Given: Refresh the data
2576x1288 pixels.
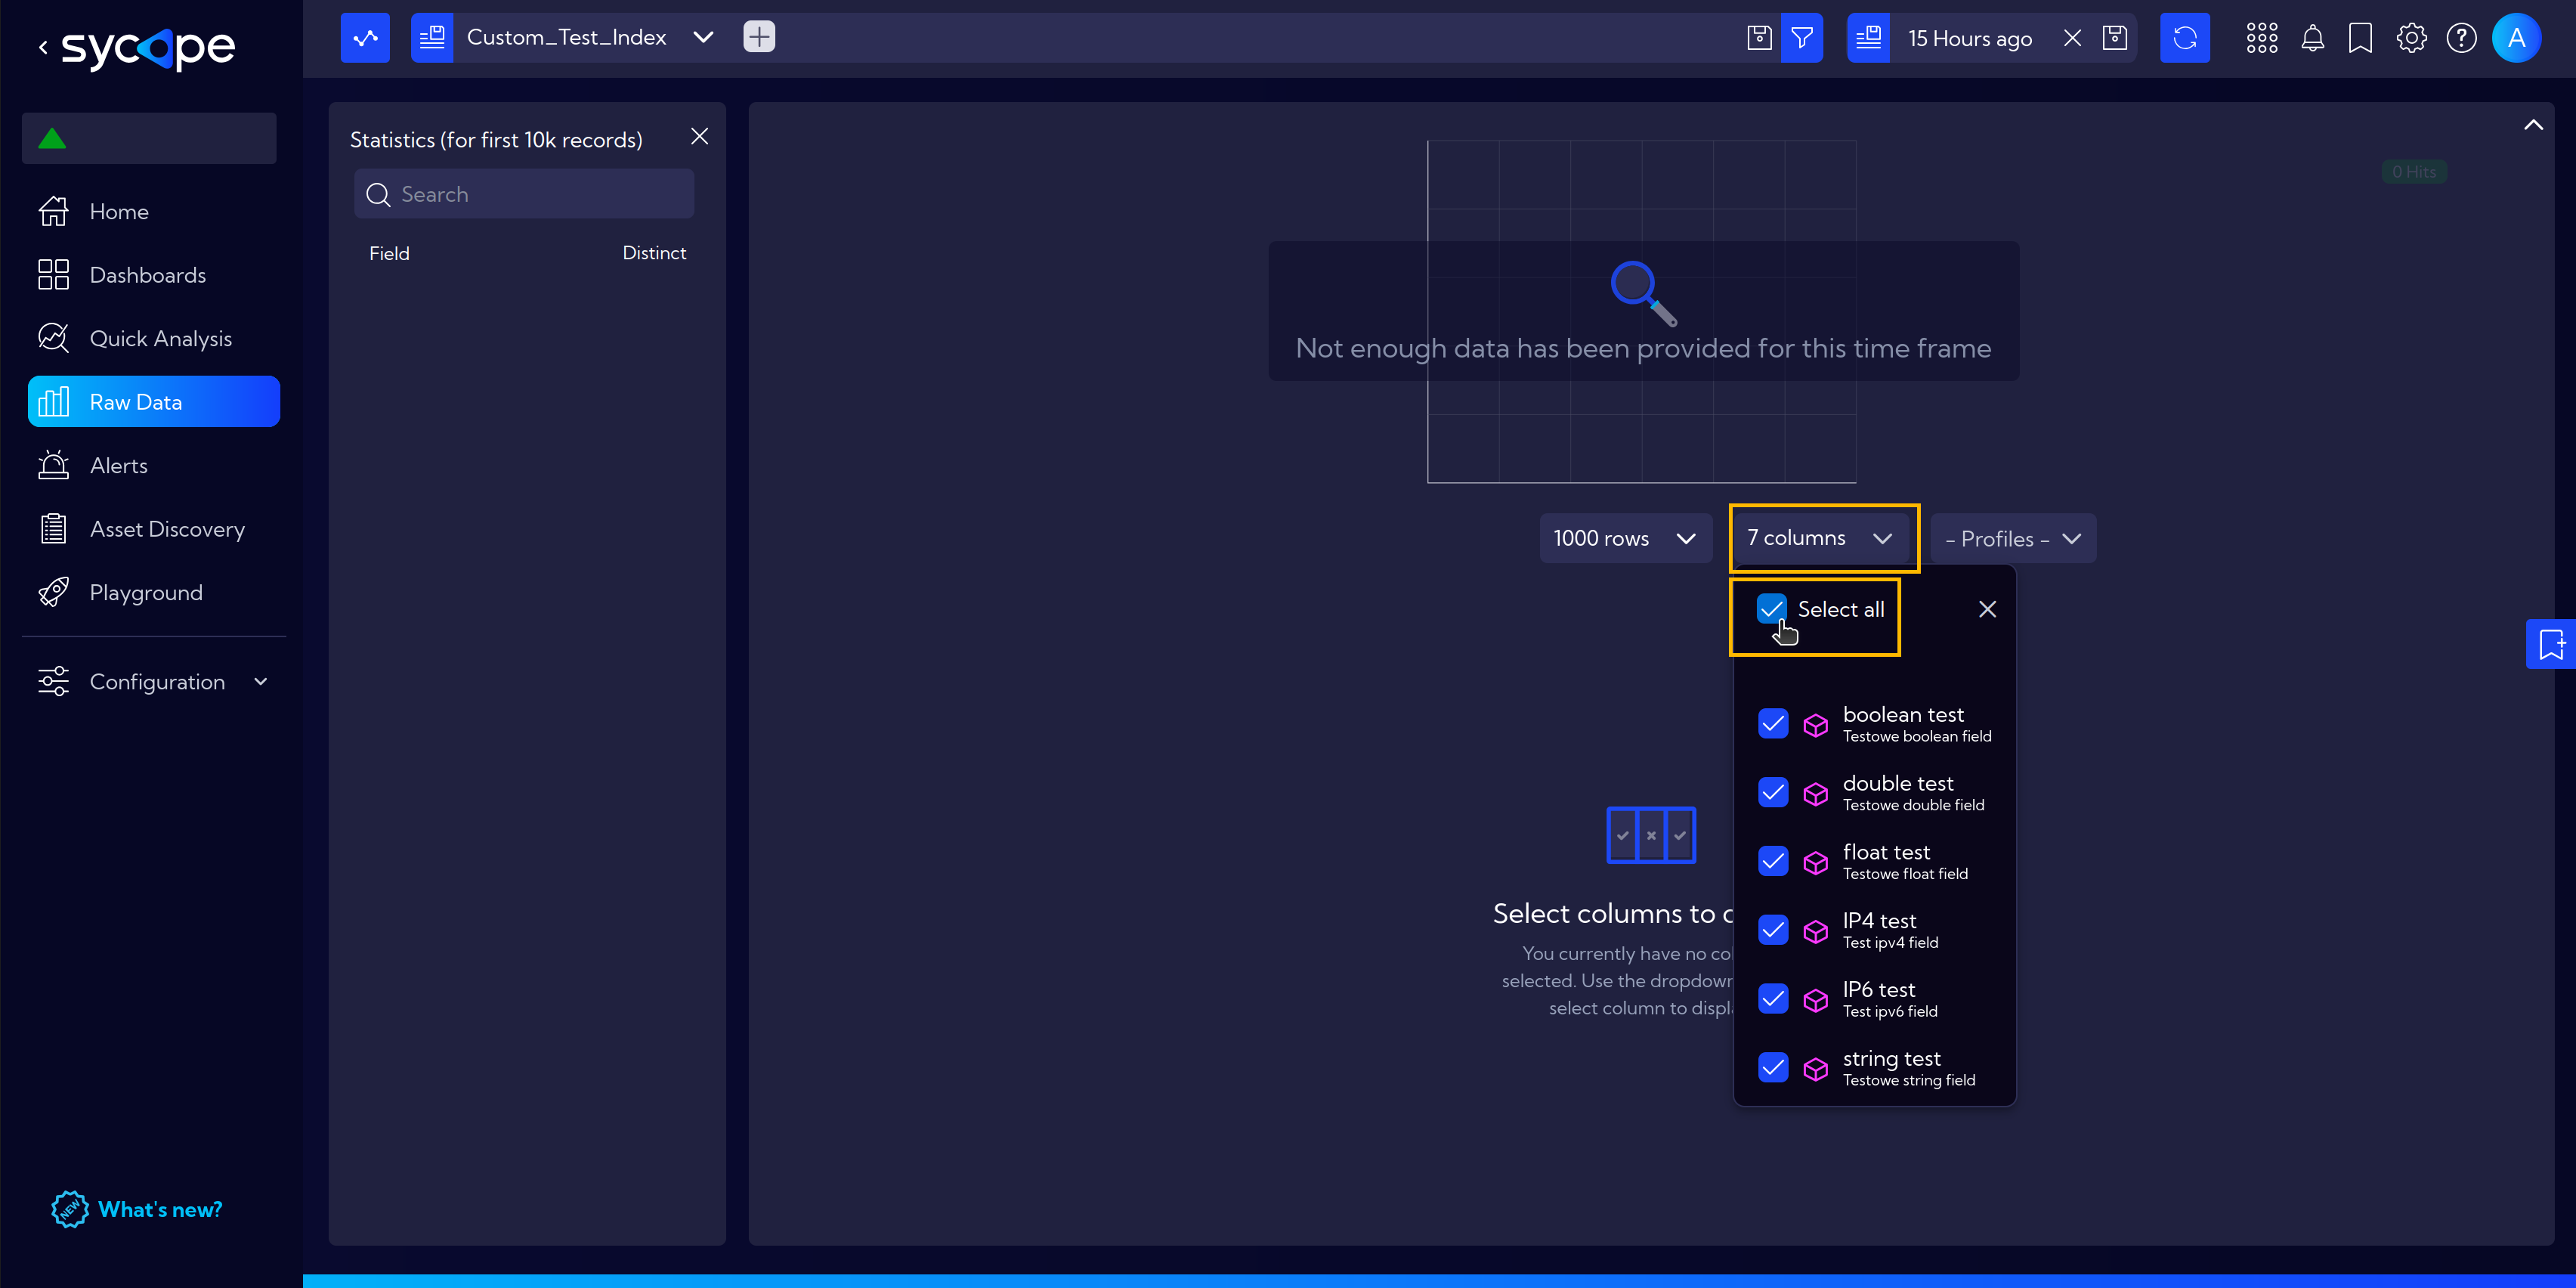Looking at the screenshot, I should [x=2185, y=38].
